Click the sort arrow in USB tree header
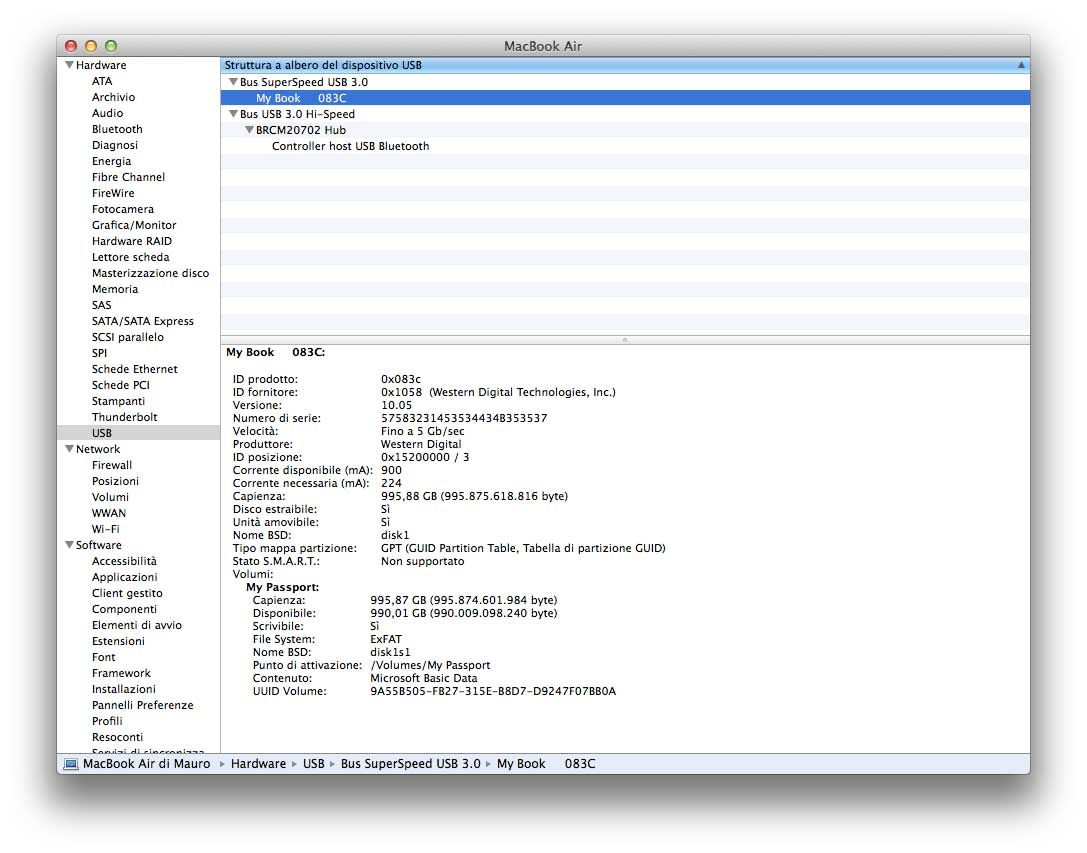The image size is (1087, 853). [x=1021, y=65]
